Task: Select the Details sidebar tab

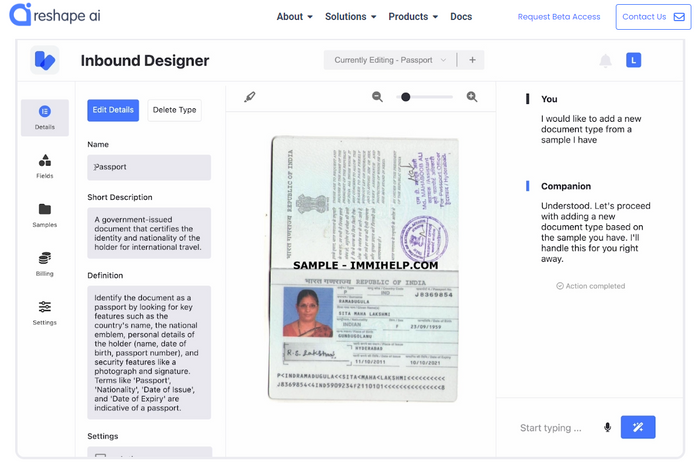Action: (45, 117)
